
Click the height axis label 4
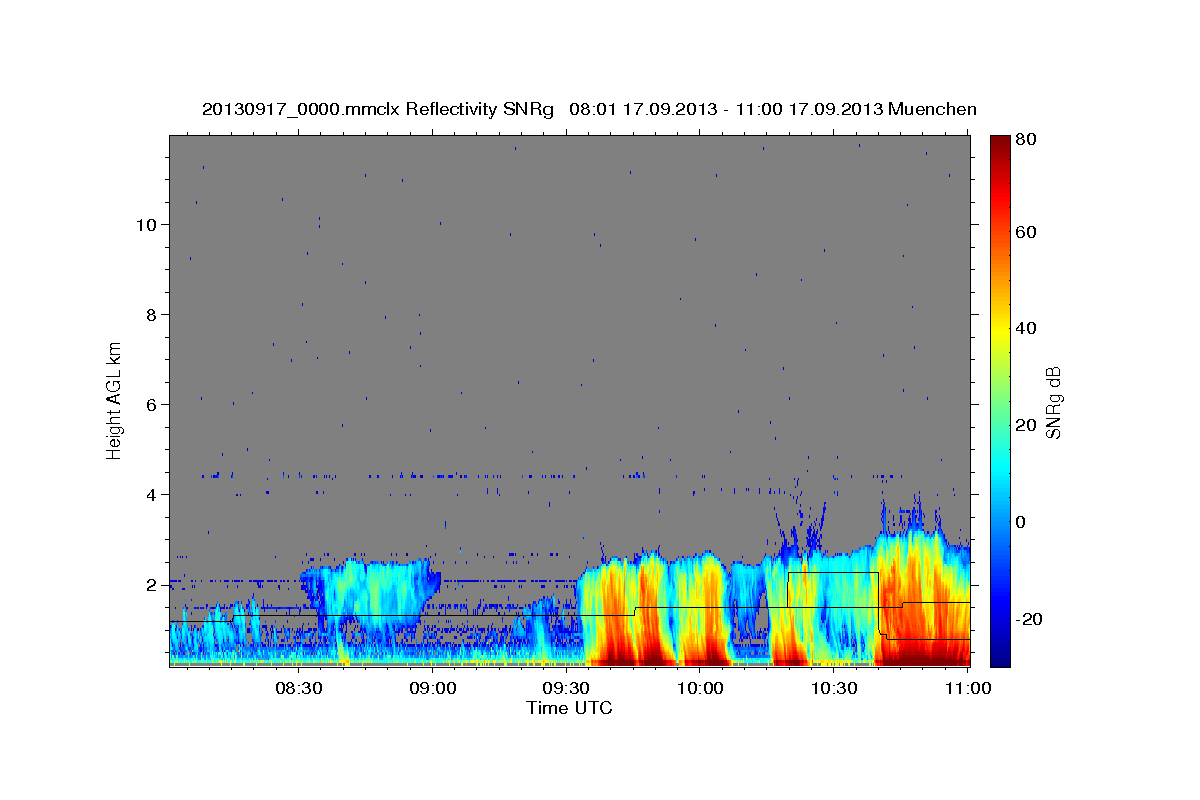[x=152, y=495]
